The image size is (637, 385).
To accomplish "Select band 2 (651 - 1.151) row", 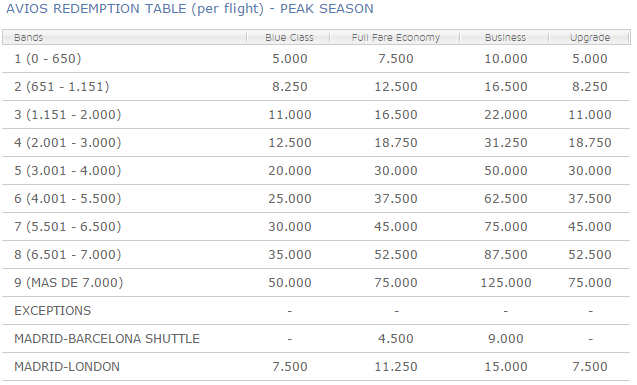I will pos(316,87).
